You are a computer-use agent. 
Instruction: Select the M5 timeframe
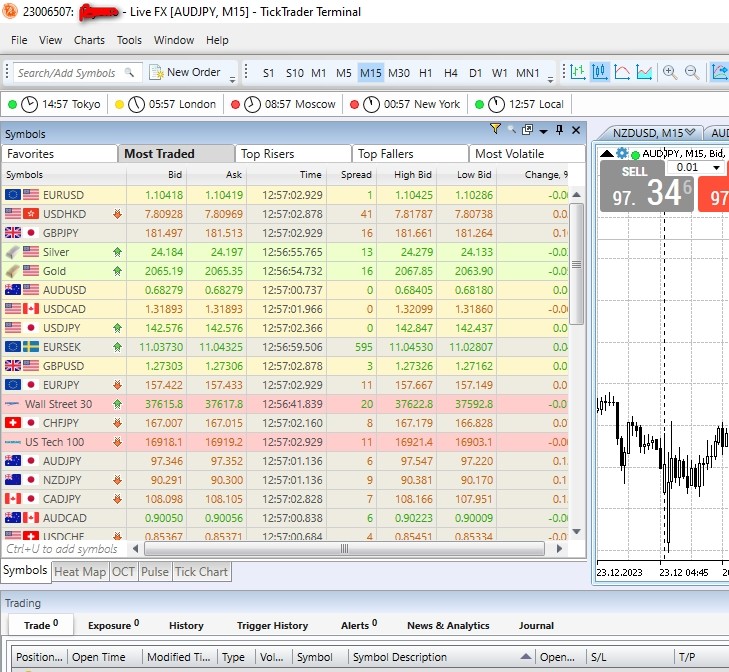[x=344, y=73]
